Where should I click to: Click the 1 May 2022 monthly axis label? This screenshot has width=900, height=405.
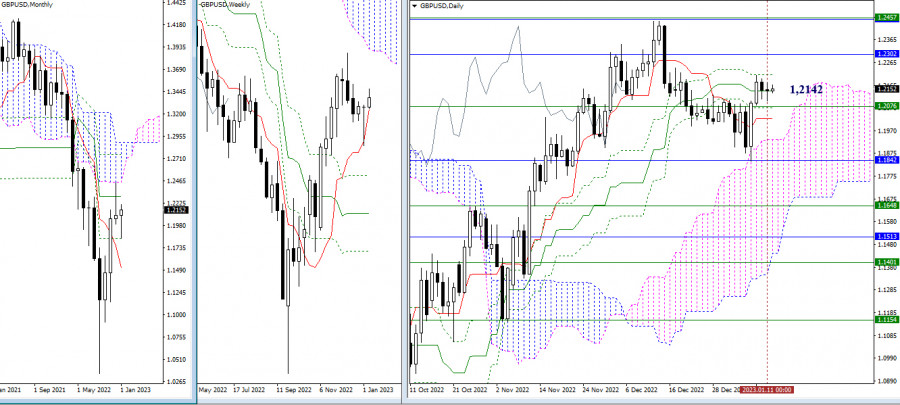point(94,390)
